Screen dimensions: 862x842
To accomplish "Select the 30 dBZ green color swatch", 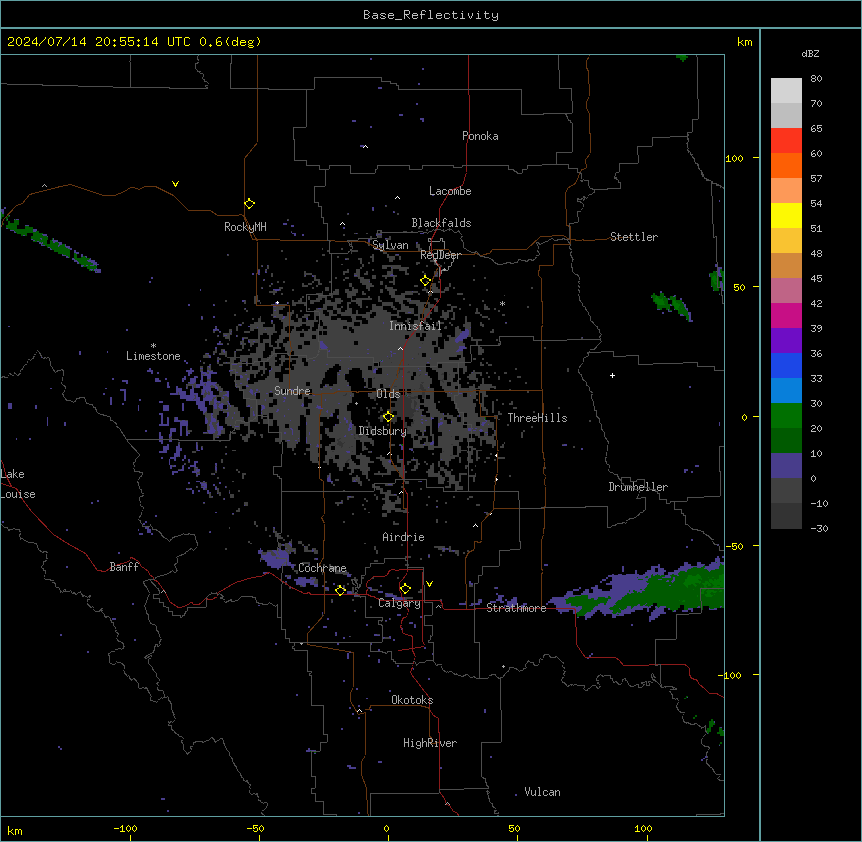I will pos(786,416).
